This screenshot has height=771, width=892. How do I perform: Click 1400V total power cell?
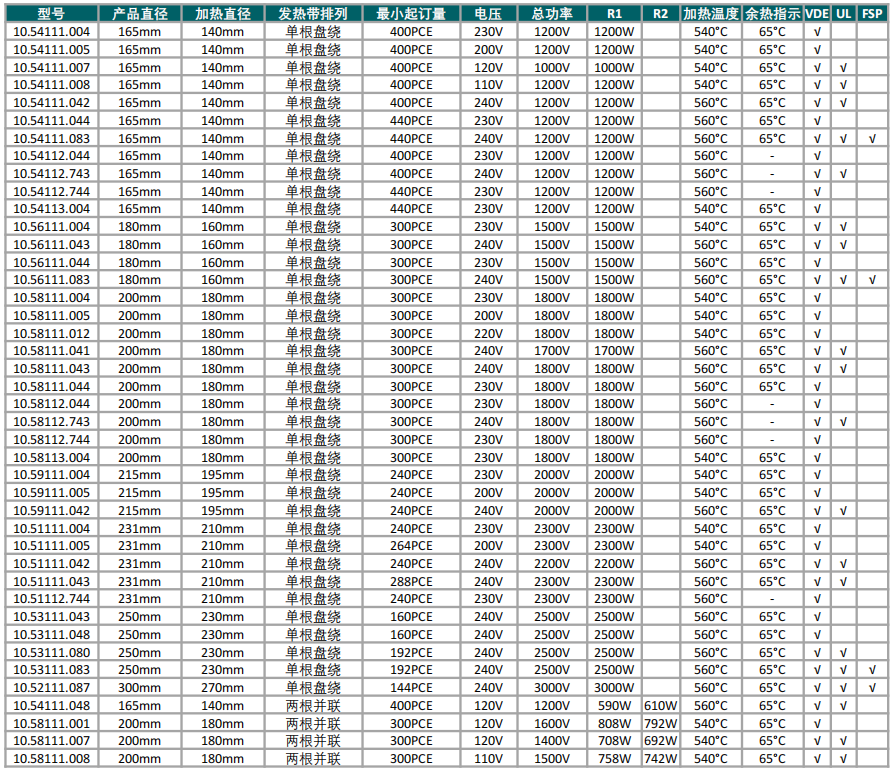552,741
